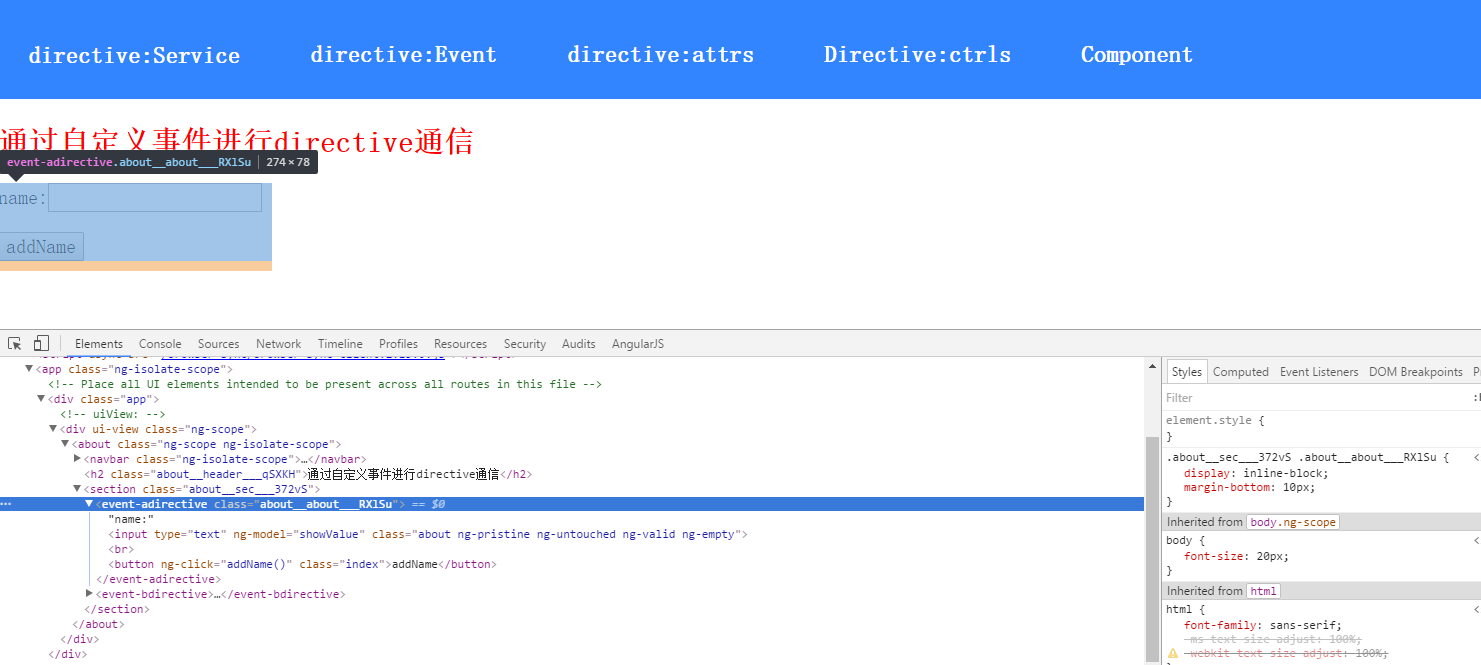1481x665 pixels.
Task: Select the DOM Breakpoints sidebar tab
Action: click(x=1415, y=372)
